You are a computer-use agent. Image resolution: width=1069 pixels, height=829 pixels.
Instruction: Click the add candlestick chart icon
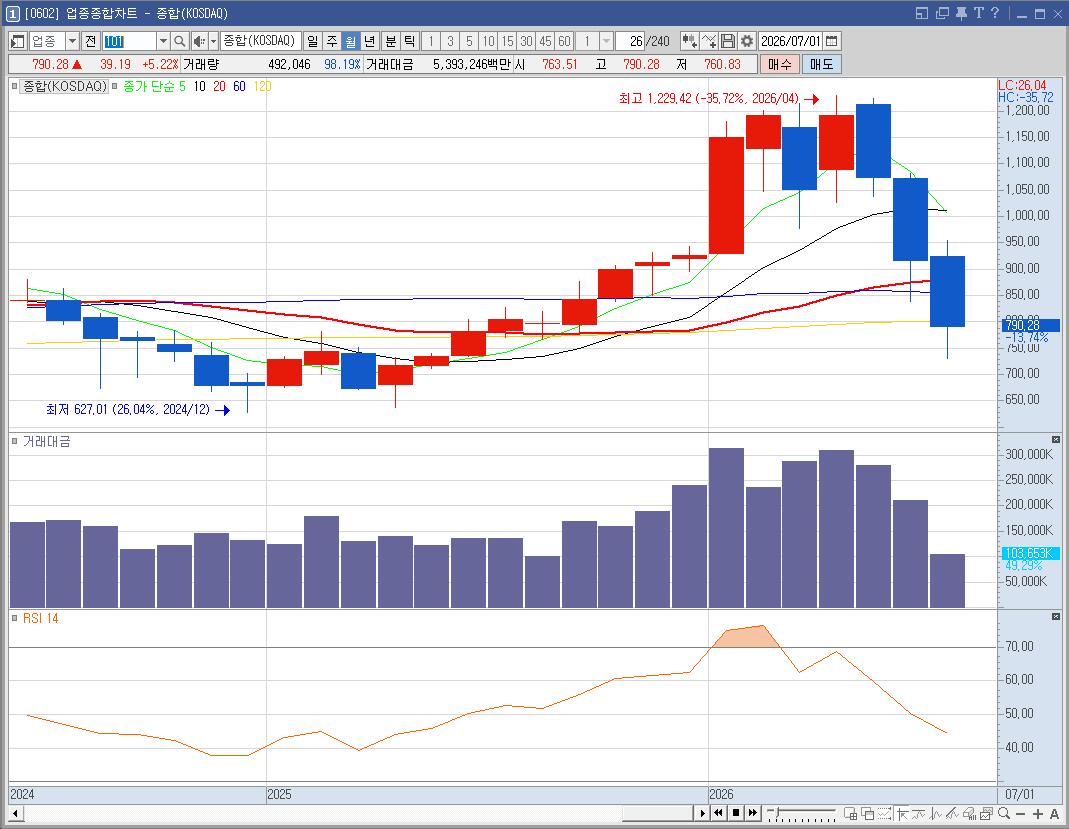(689, 42)
